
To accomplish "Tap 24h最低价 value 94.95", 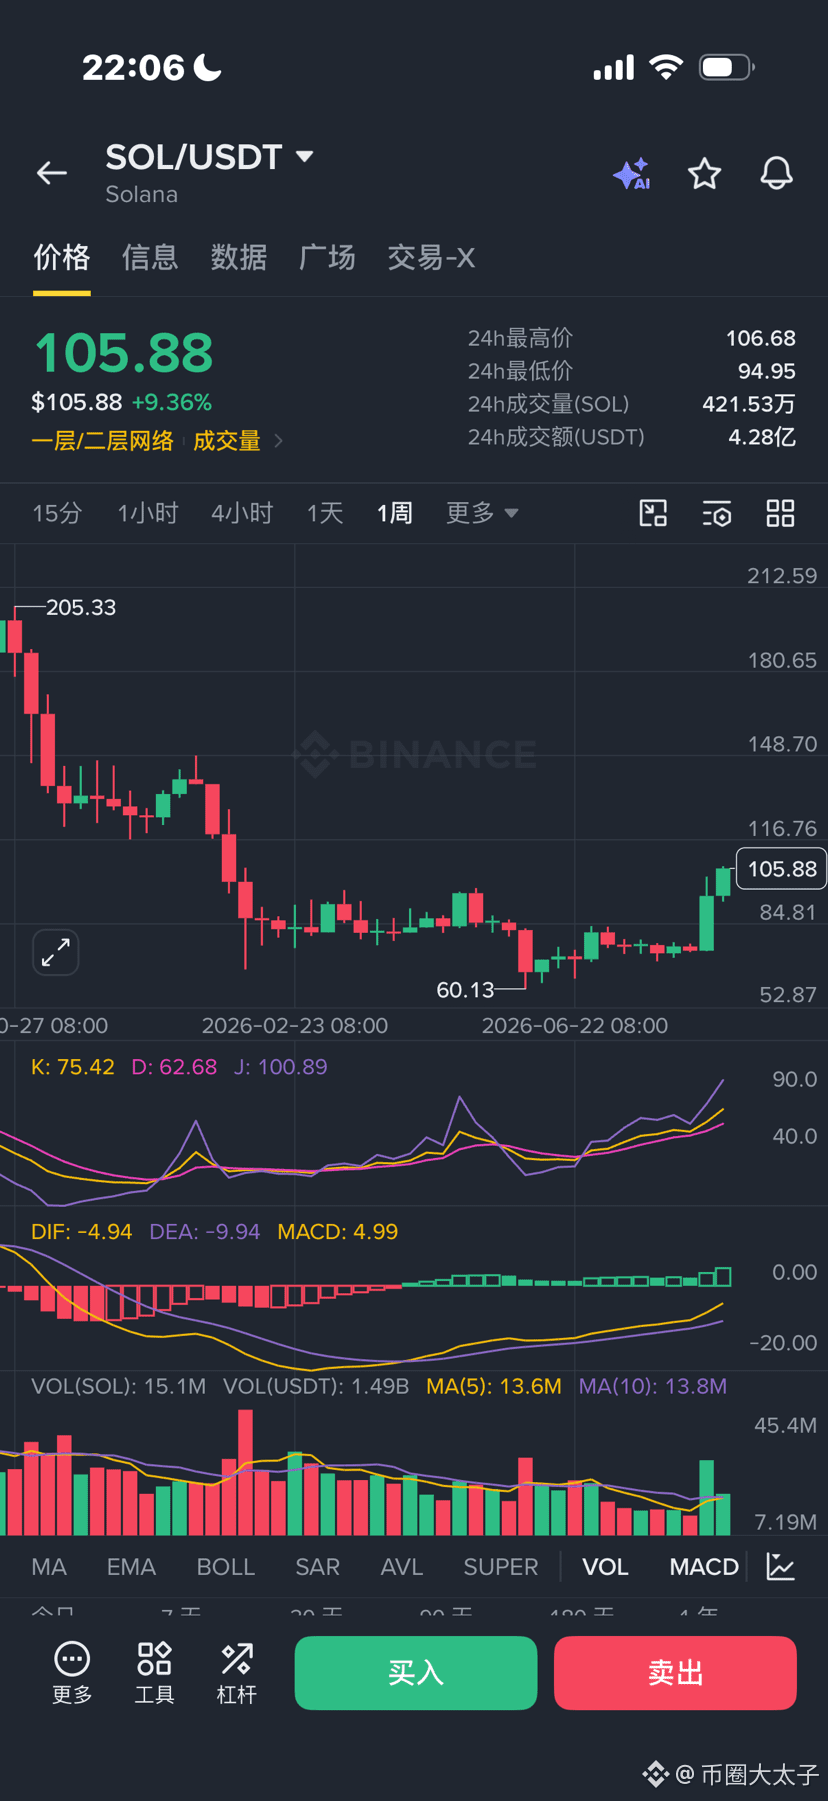I will pyautogui.click(x=767, y=371).
